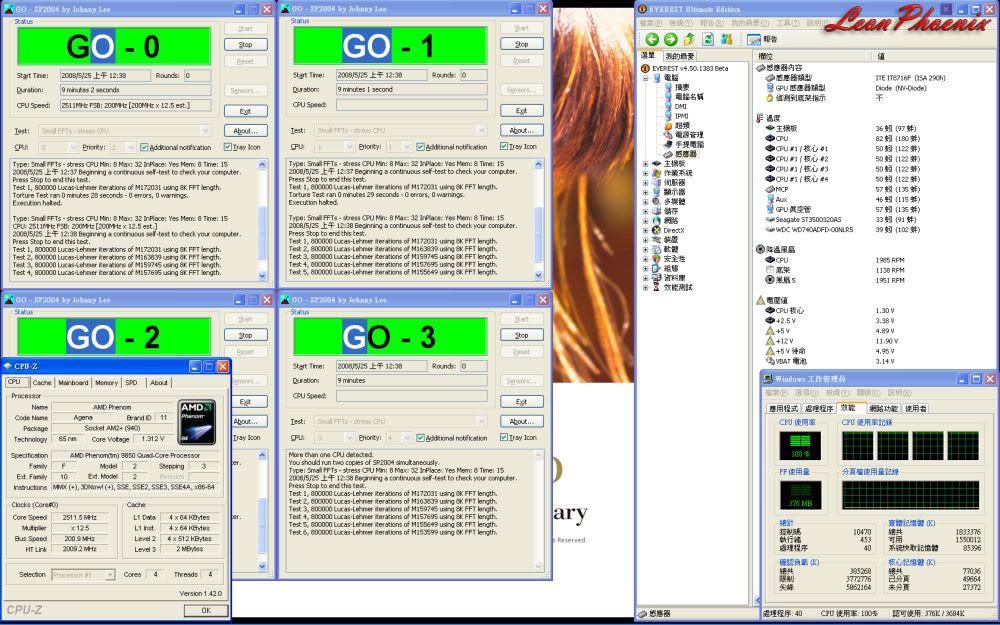Click the fan icon beside 降溫風扇 heading

click(x=760, y=249)
